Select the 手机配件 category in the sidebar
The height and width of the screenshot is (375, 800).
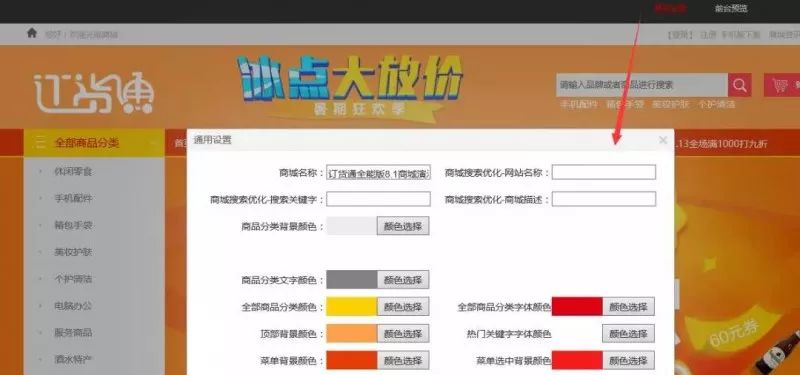[x=73, y=198]
